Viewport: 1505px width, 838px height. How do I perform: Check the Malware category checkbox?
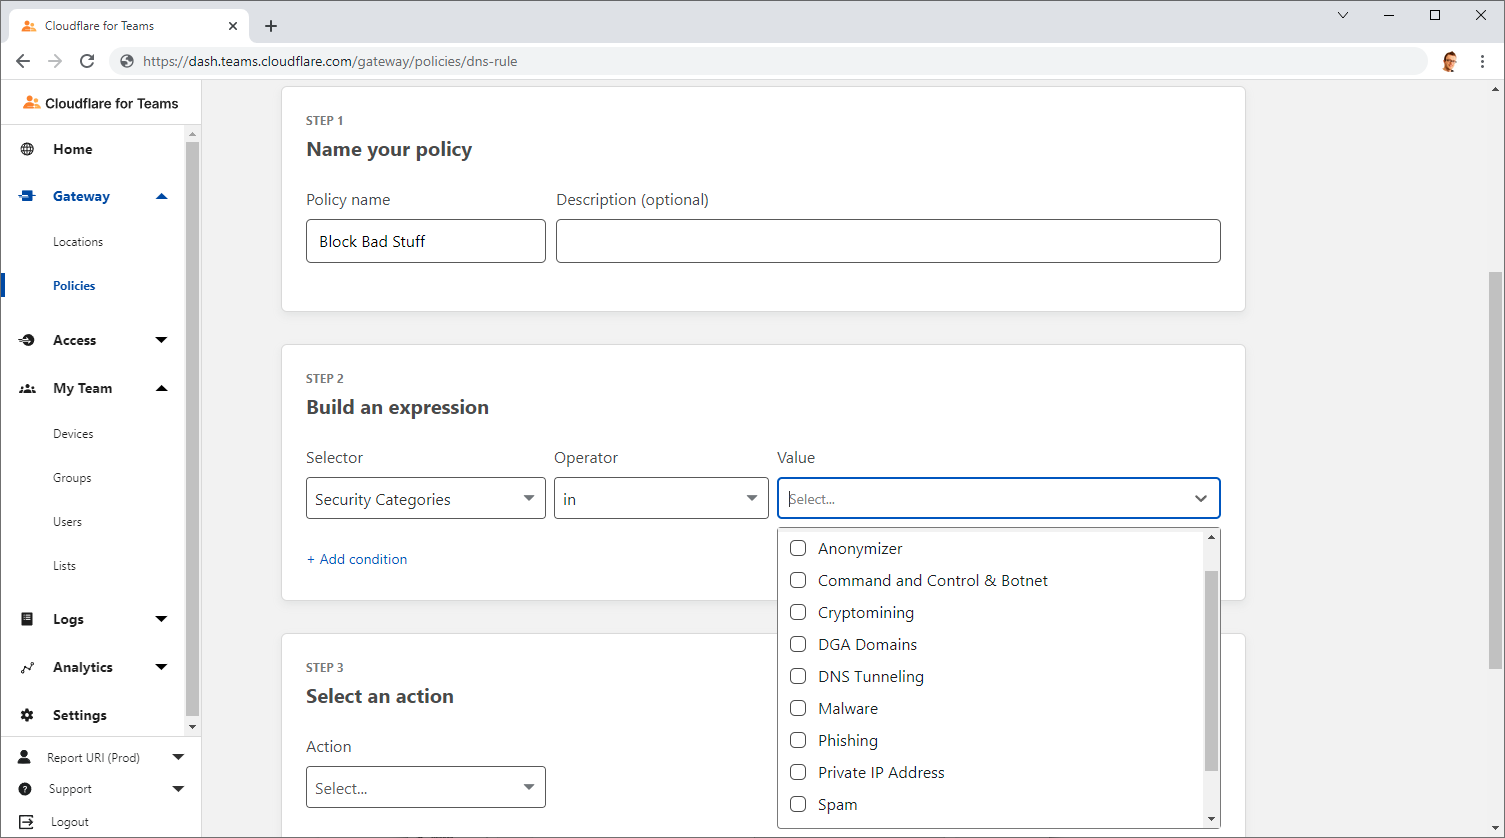pos(798,708)
